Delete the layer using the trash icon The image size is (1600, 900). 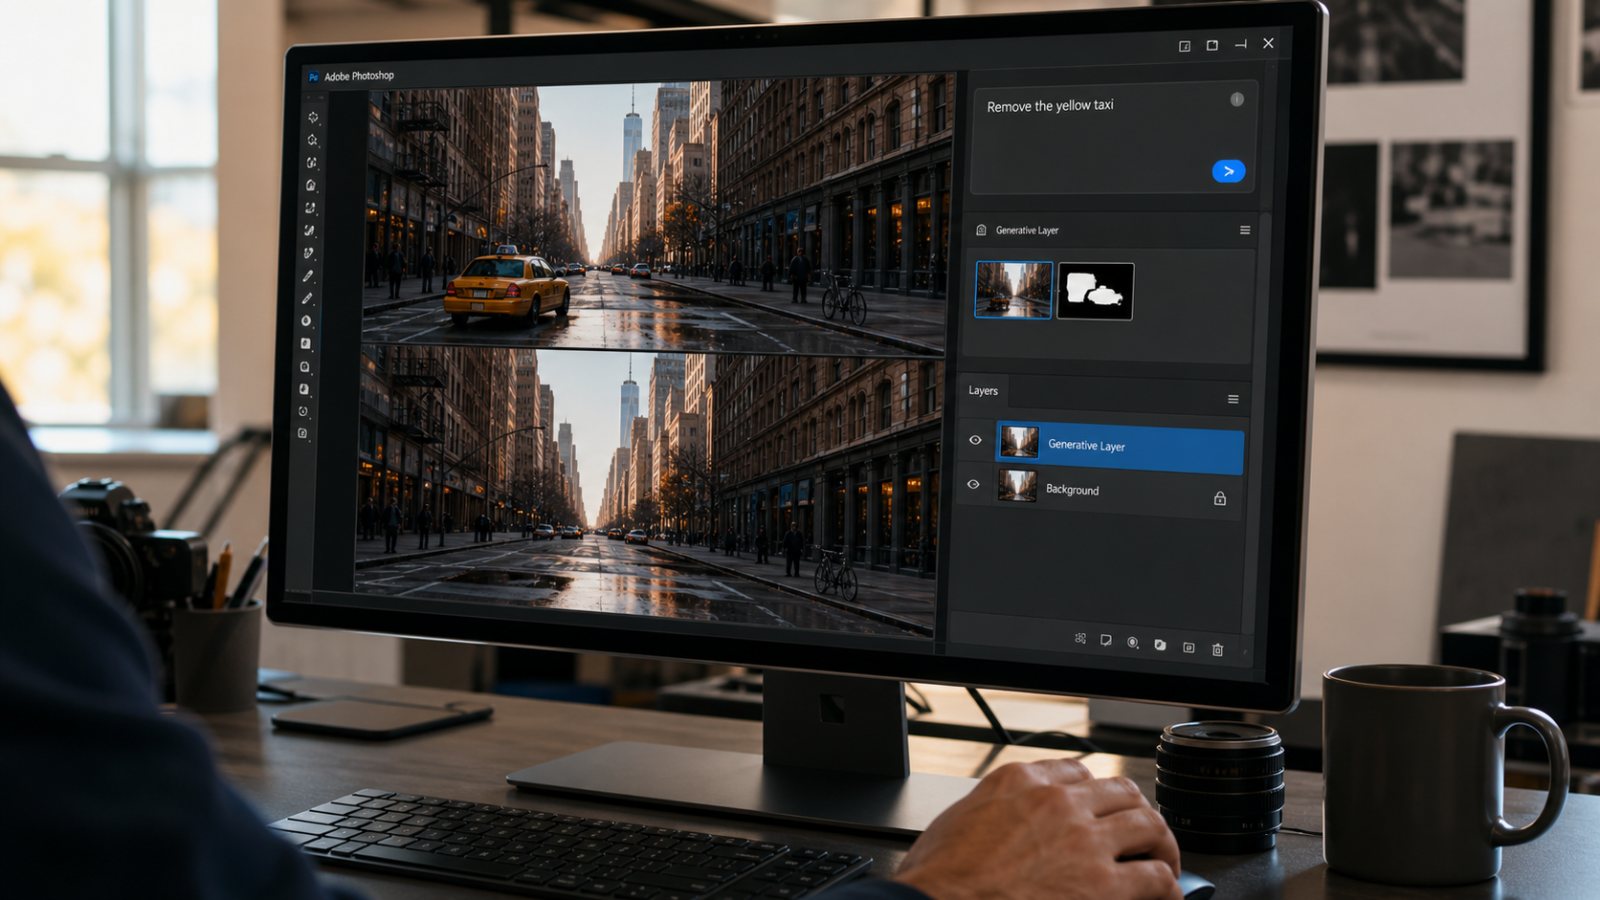click(x=1217, y=649)
